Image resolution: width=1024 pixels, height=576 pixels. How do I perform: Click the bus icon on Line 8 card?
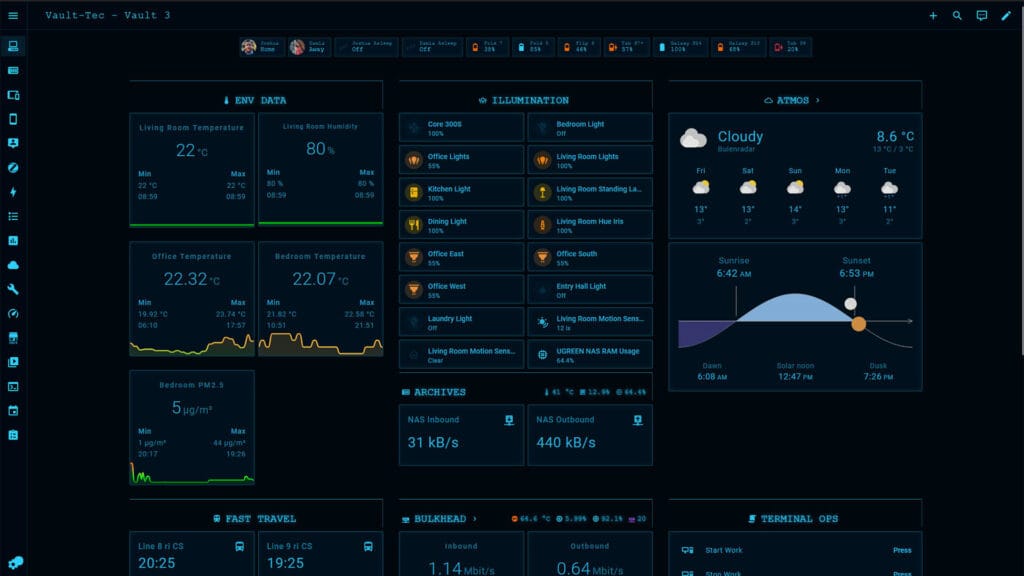point(240,547)
